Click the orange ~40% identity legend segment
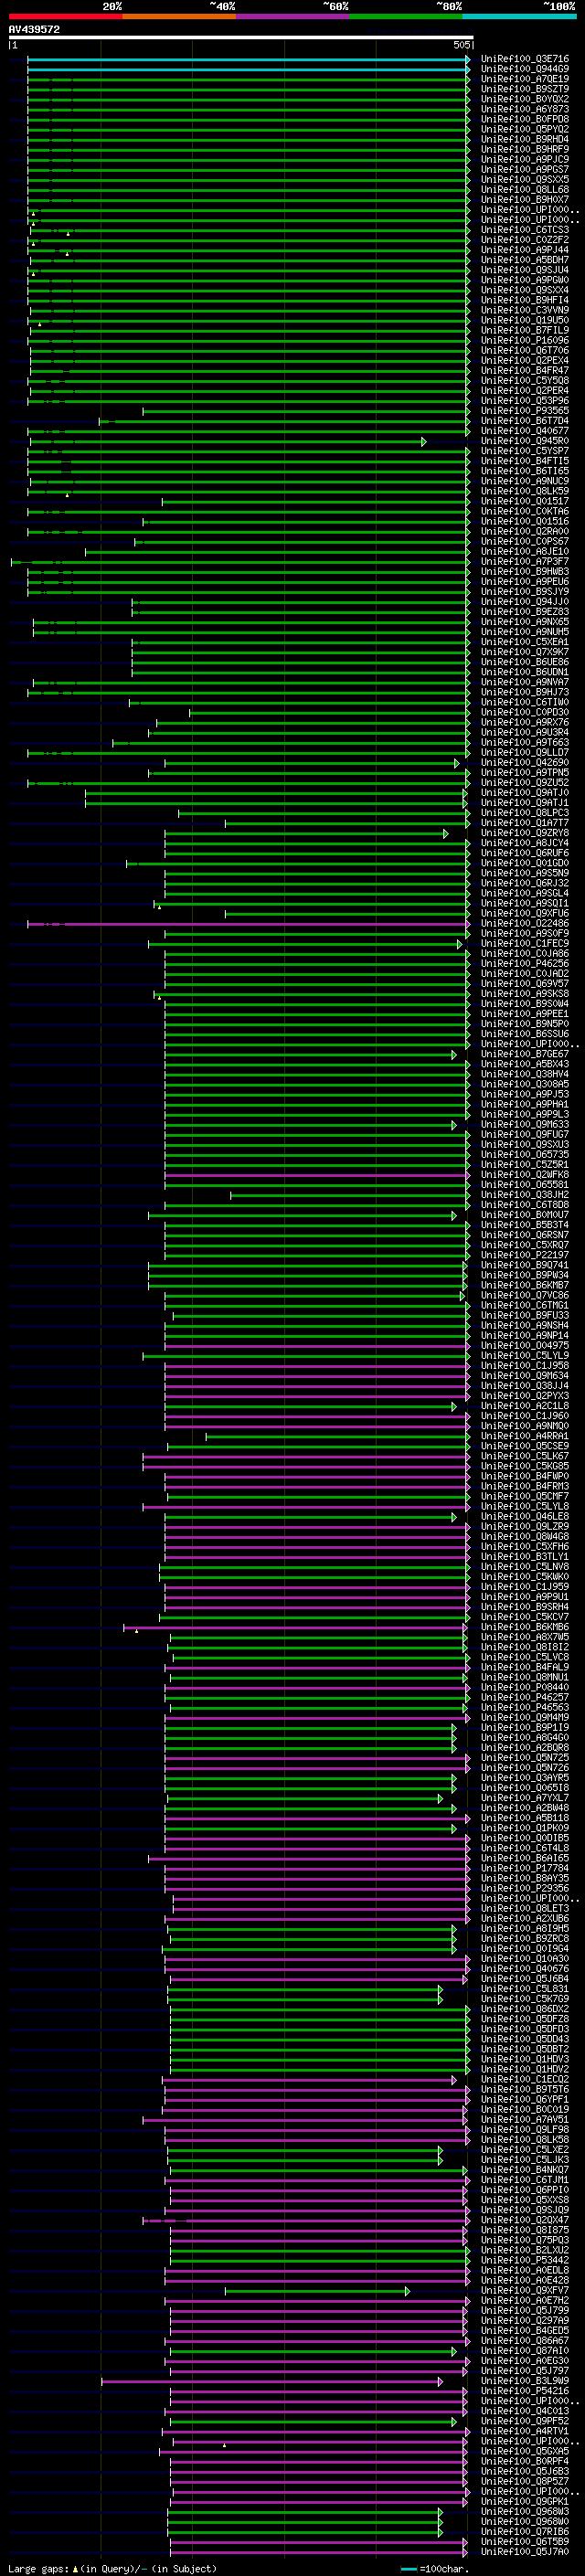The height and width of the screenshot is (2576, 585). (178, 17)
